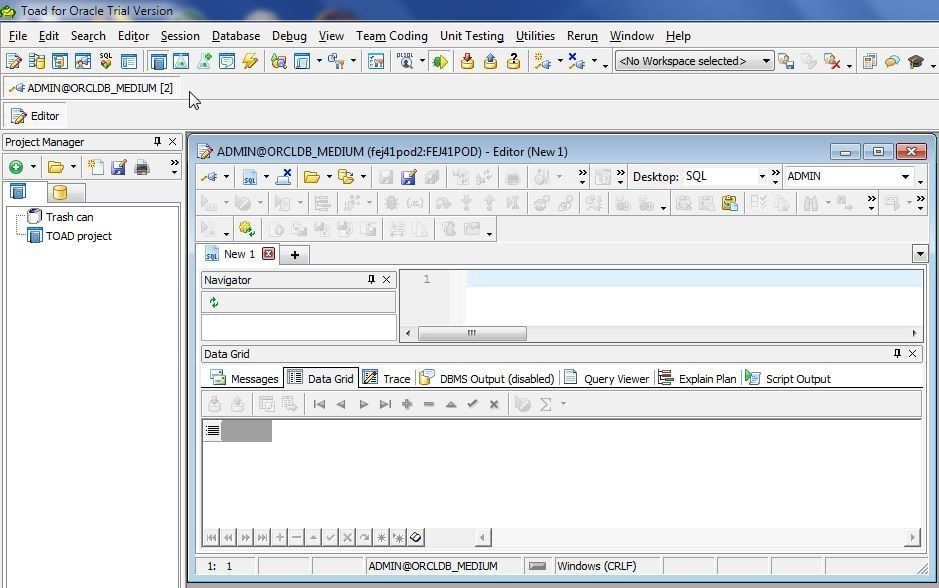Click the open folder icon in editor toolbar
The height and width of the screenshot is (588, 939).
[x=311, y=177]
